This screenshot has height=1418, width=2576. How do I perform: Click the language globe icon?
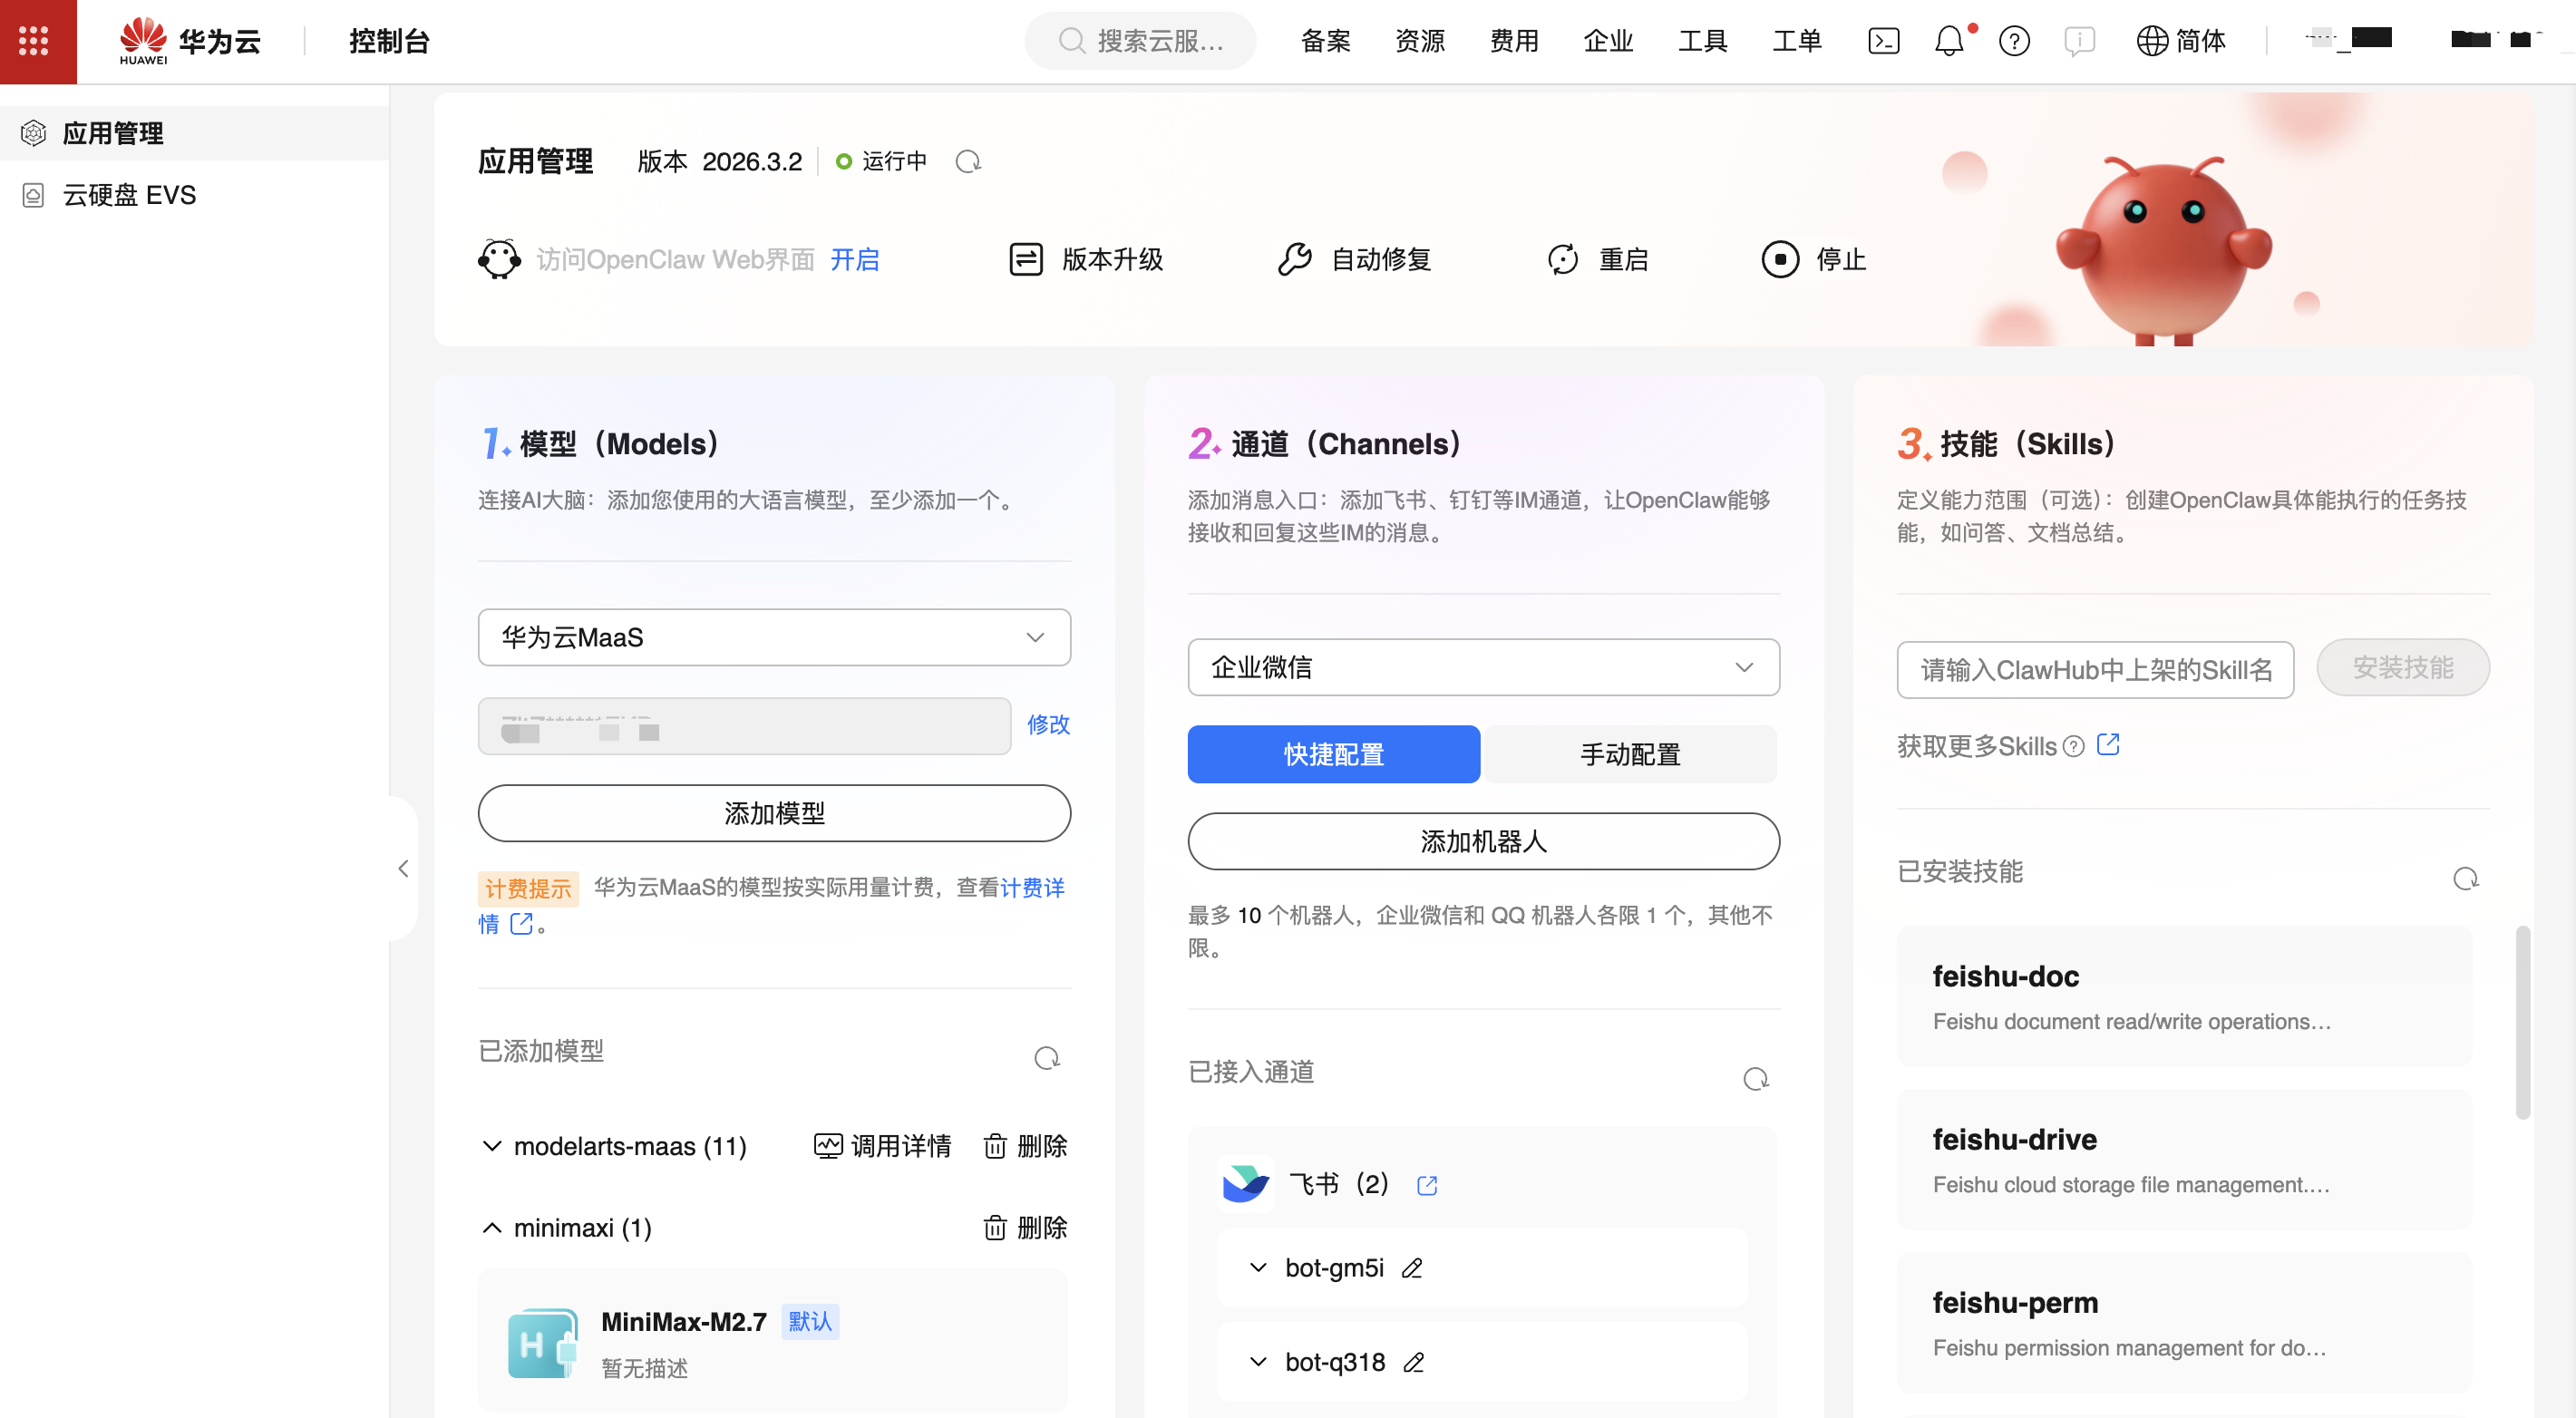2151,41
